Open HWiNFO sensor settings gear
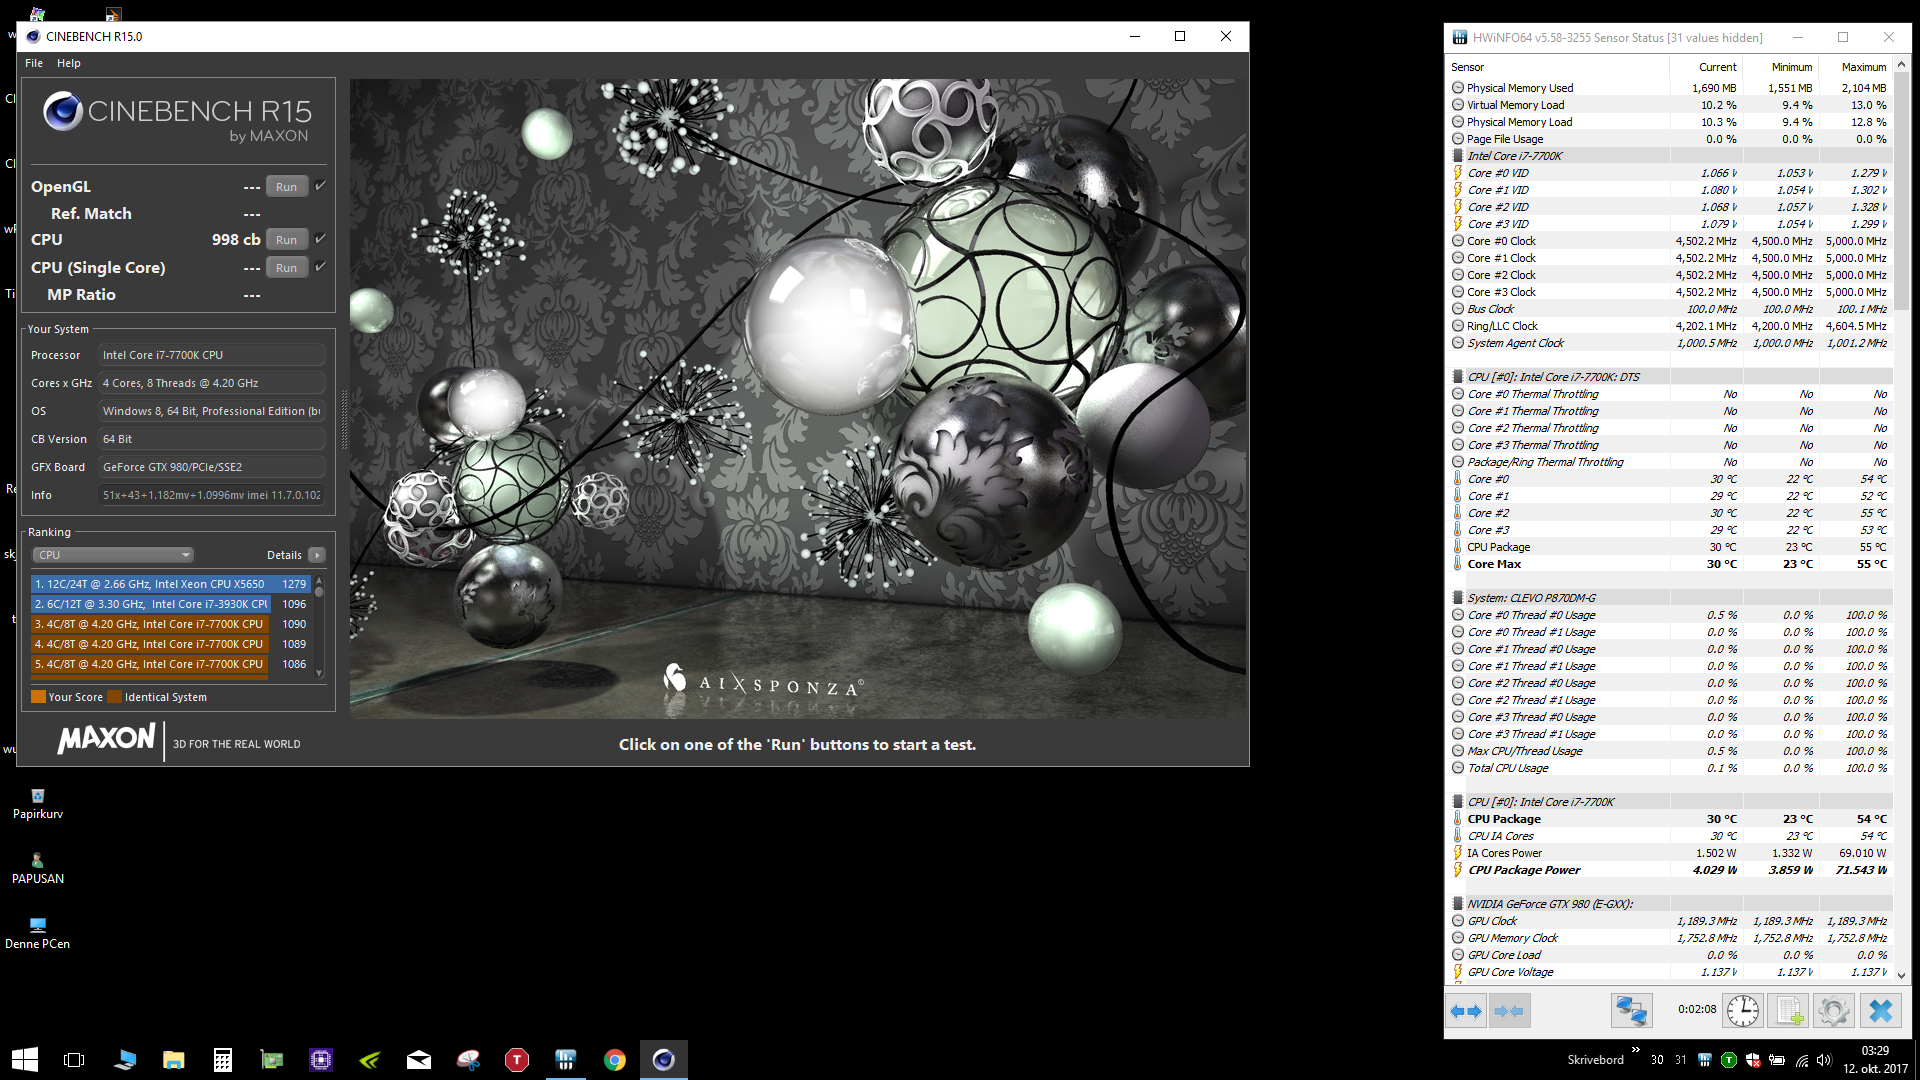Viewport: 1920px width, 1080px height. [1834, 1011]
